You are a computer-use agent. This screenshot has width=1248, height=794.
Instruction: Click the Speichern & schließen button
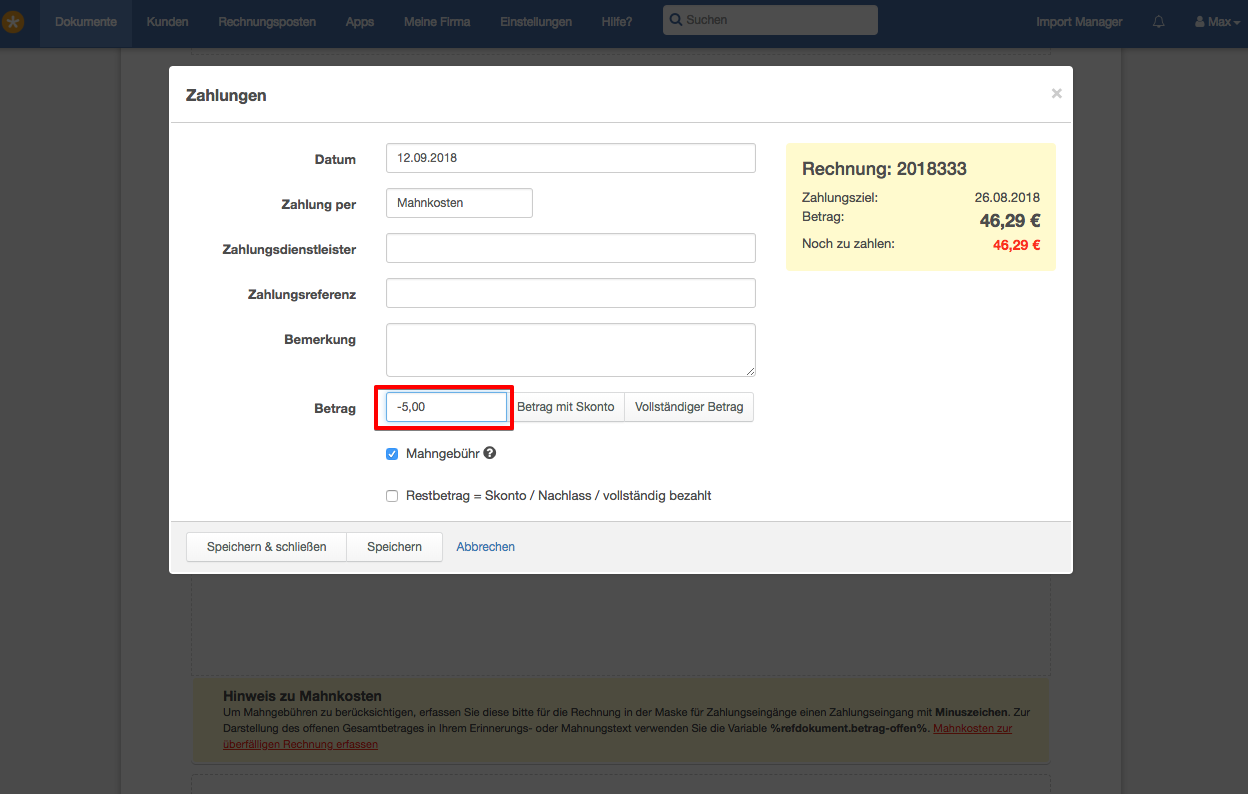(x=266, y=547)
